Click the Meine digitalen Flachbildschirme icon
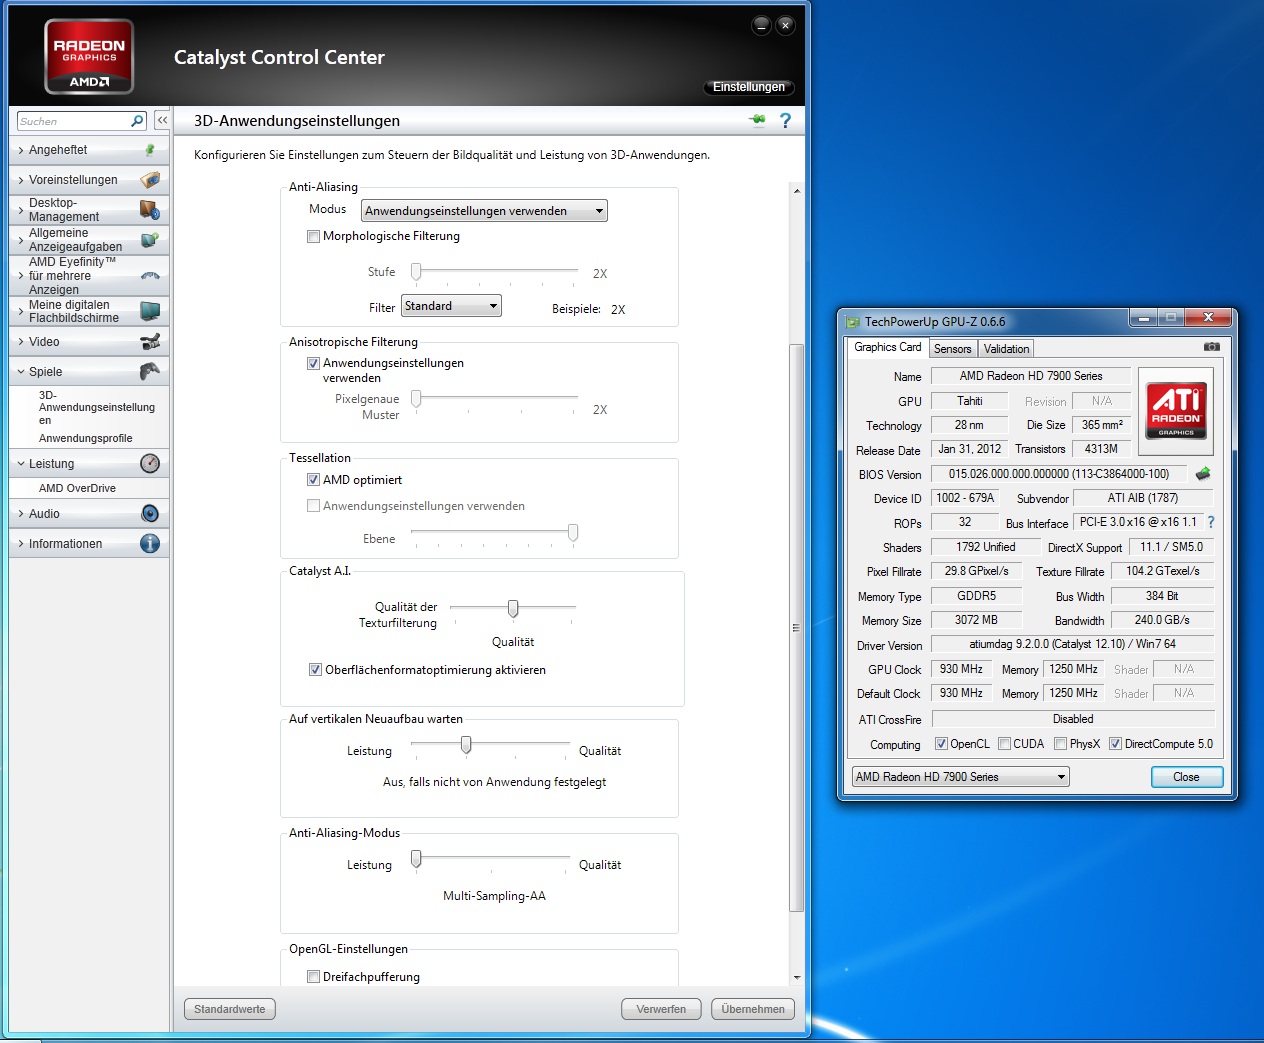Viewport: 1264px width, 1043px height. click(150, 311)
